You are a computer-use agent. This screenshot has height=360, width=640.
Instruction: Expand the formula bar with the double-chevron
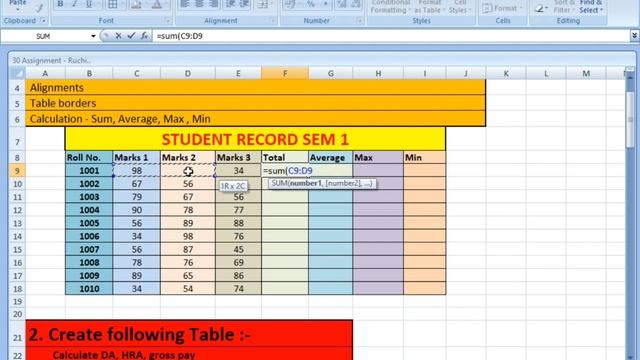(634, 36)
